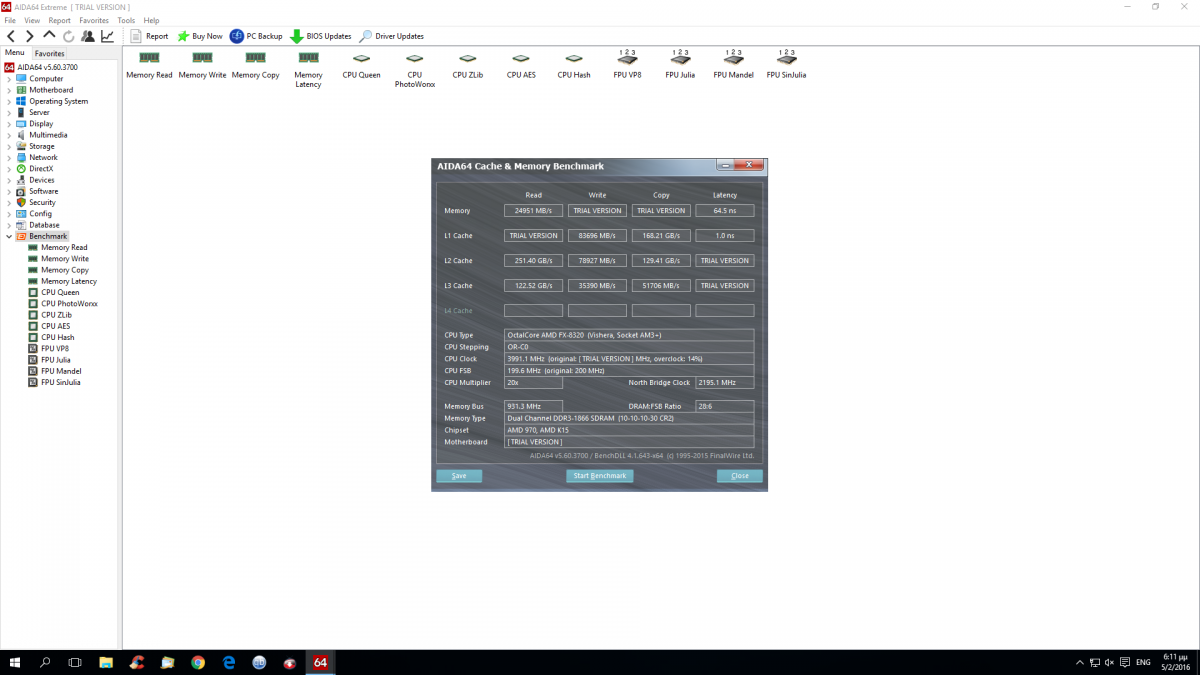1200x675 pixels.
Task: Expand the Display tree node
Action: 9,124
